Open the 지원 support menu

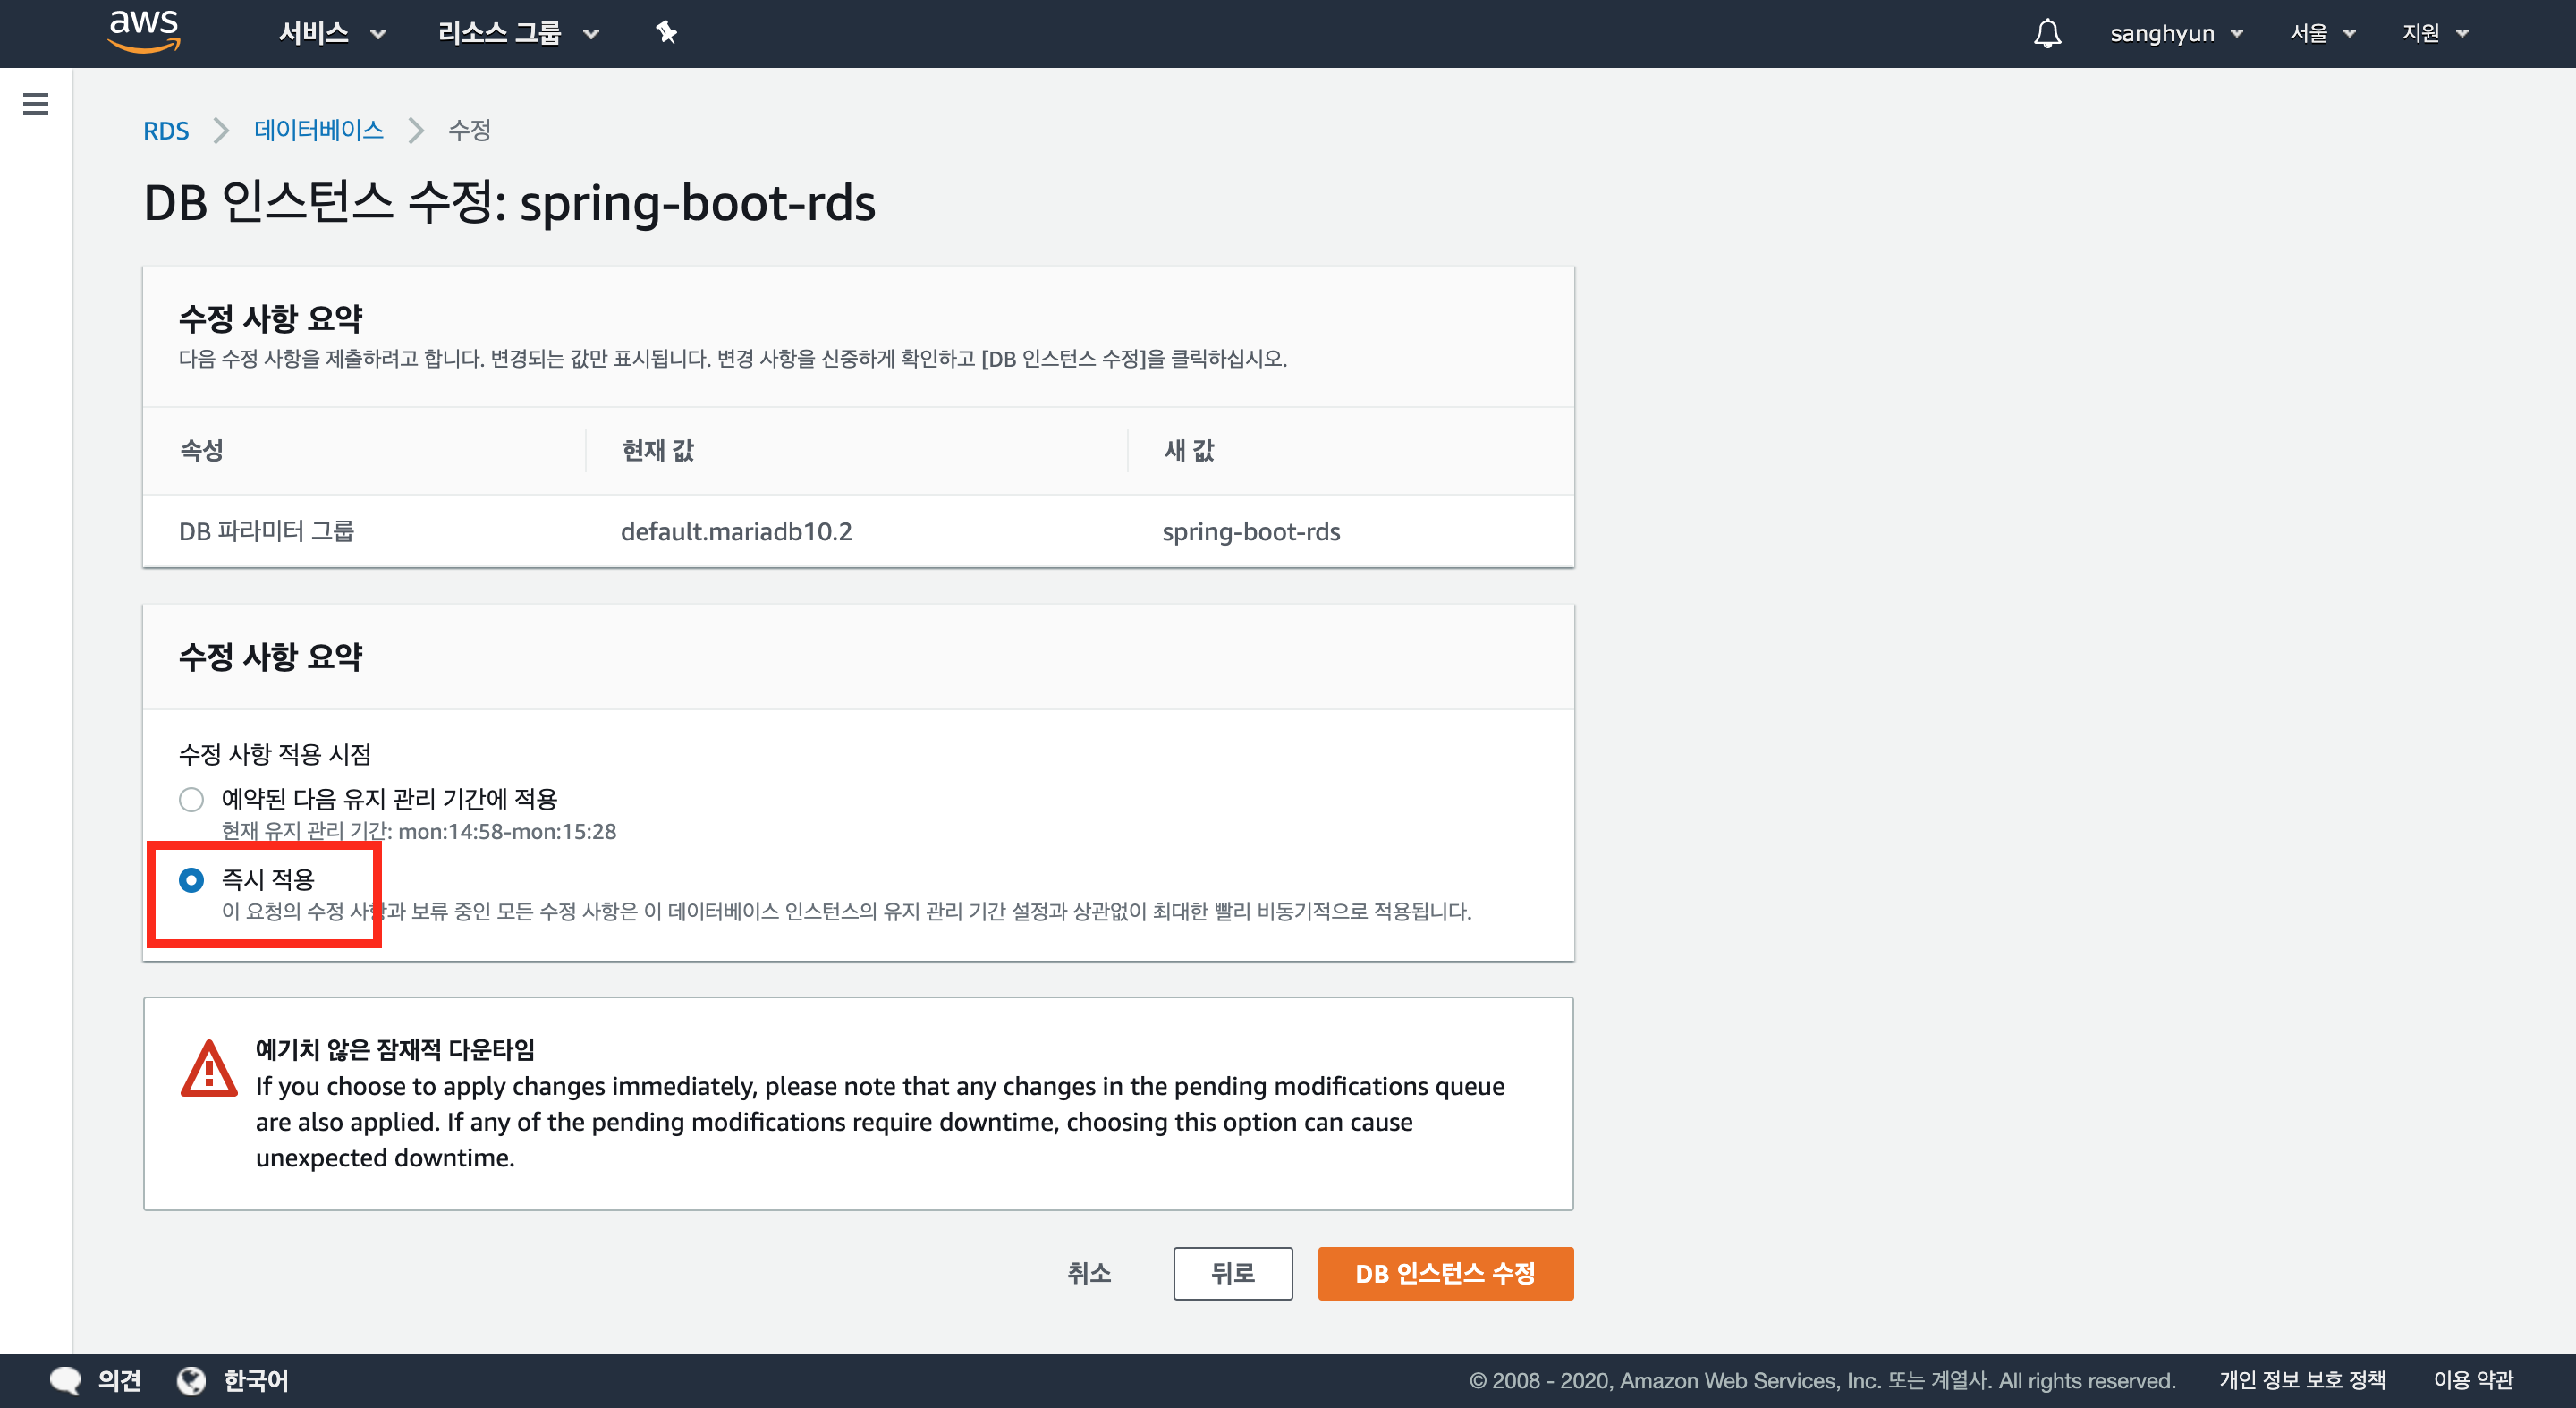(2434, 33)
